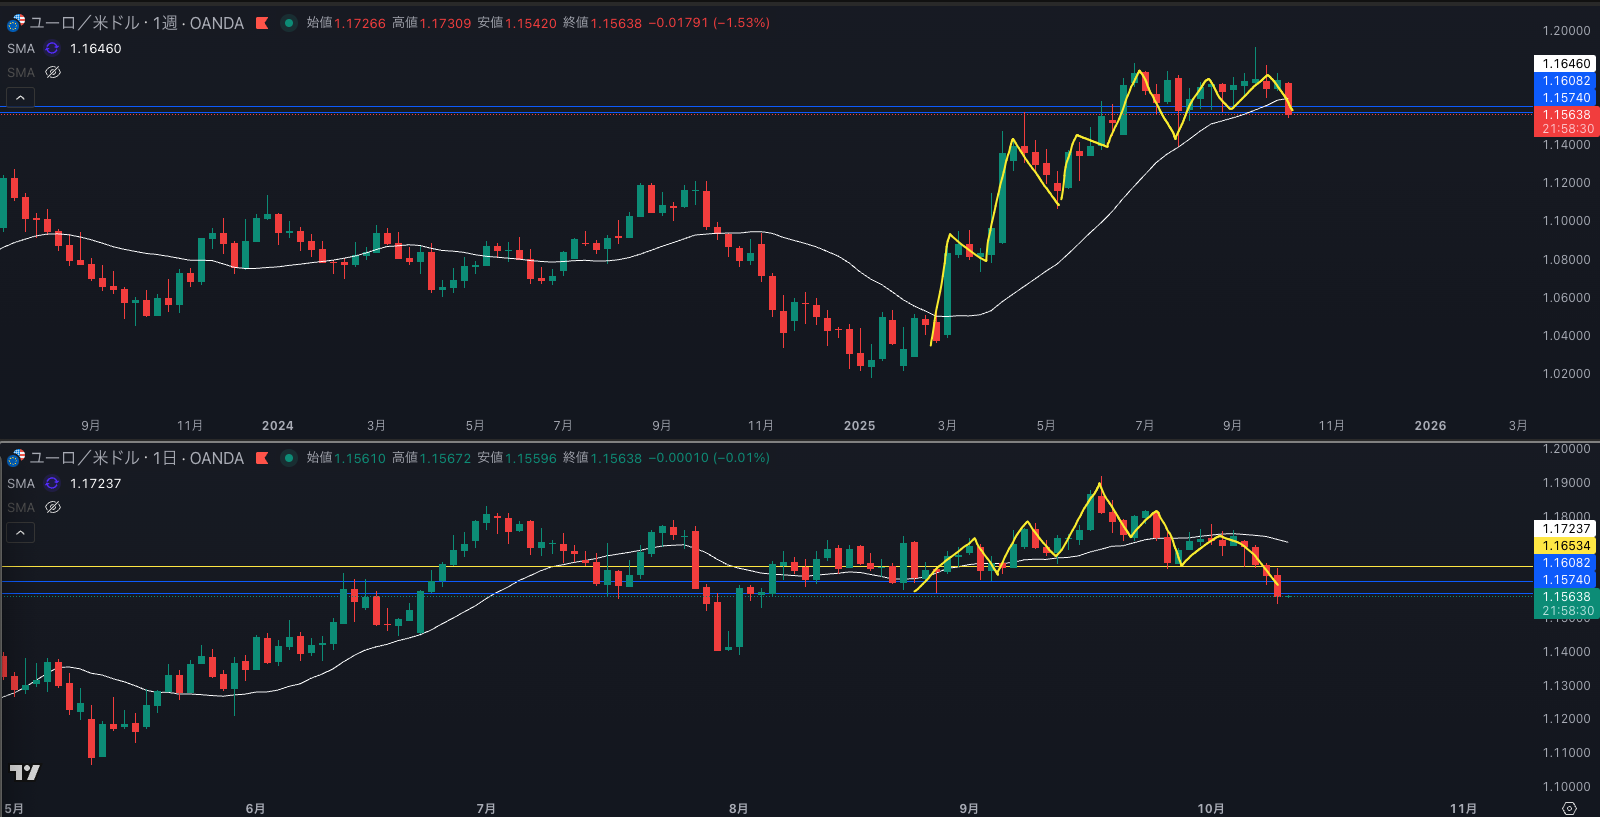Click the yellow 1.16534 price label
This screenshot has width=1600, height=817.
coord(1566,546)
